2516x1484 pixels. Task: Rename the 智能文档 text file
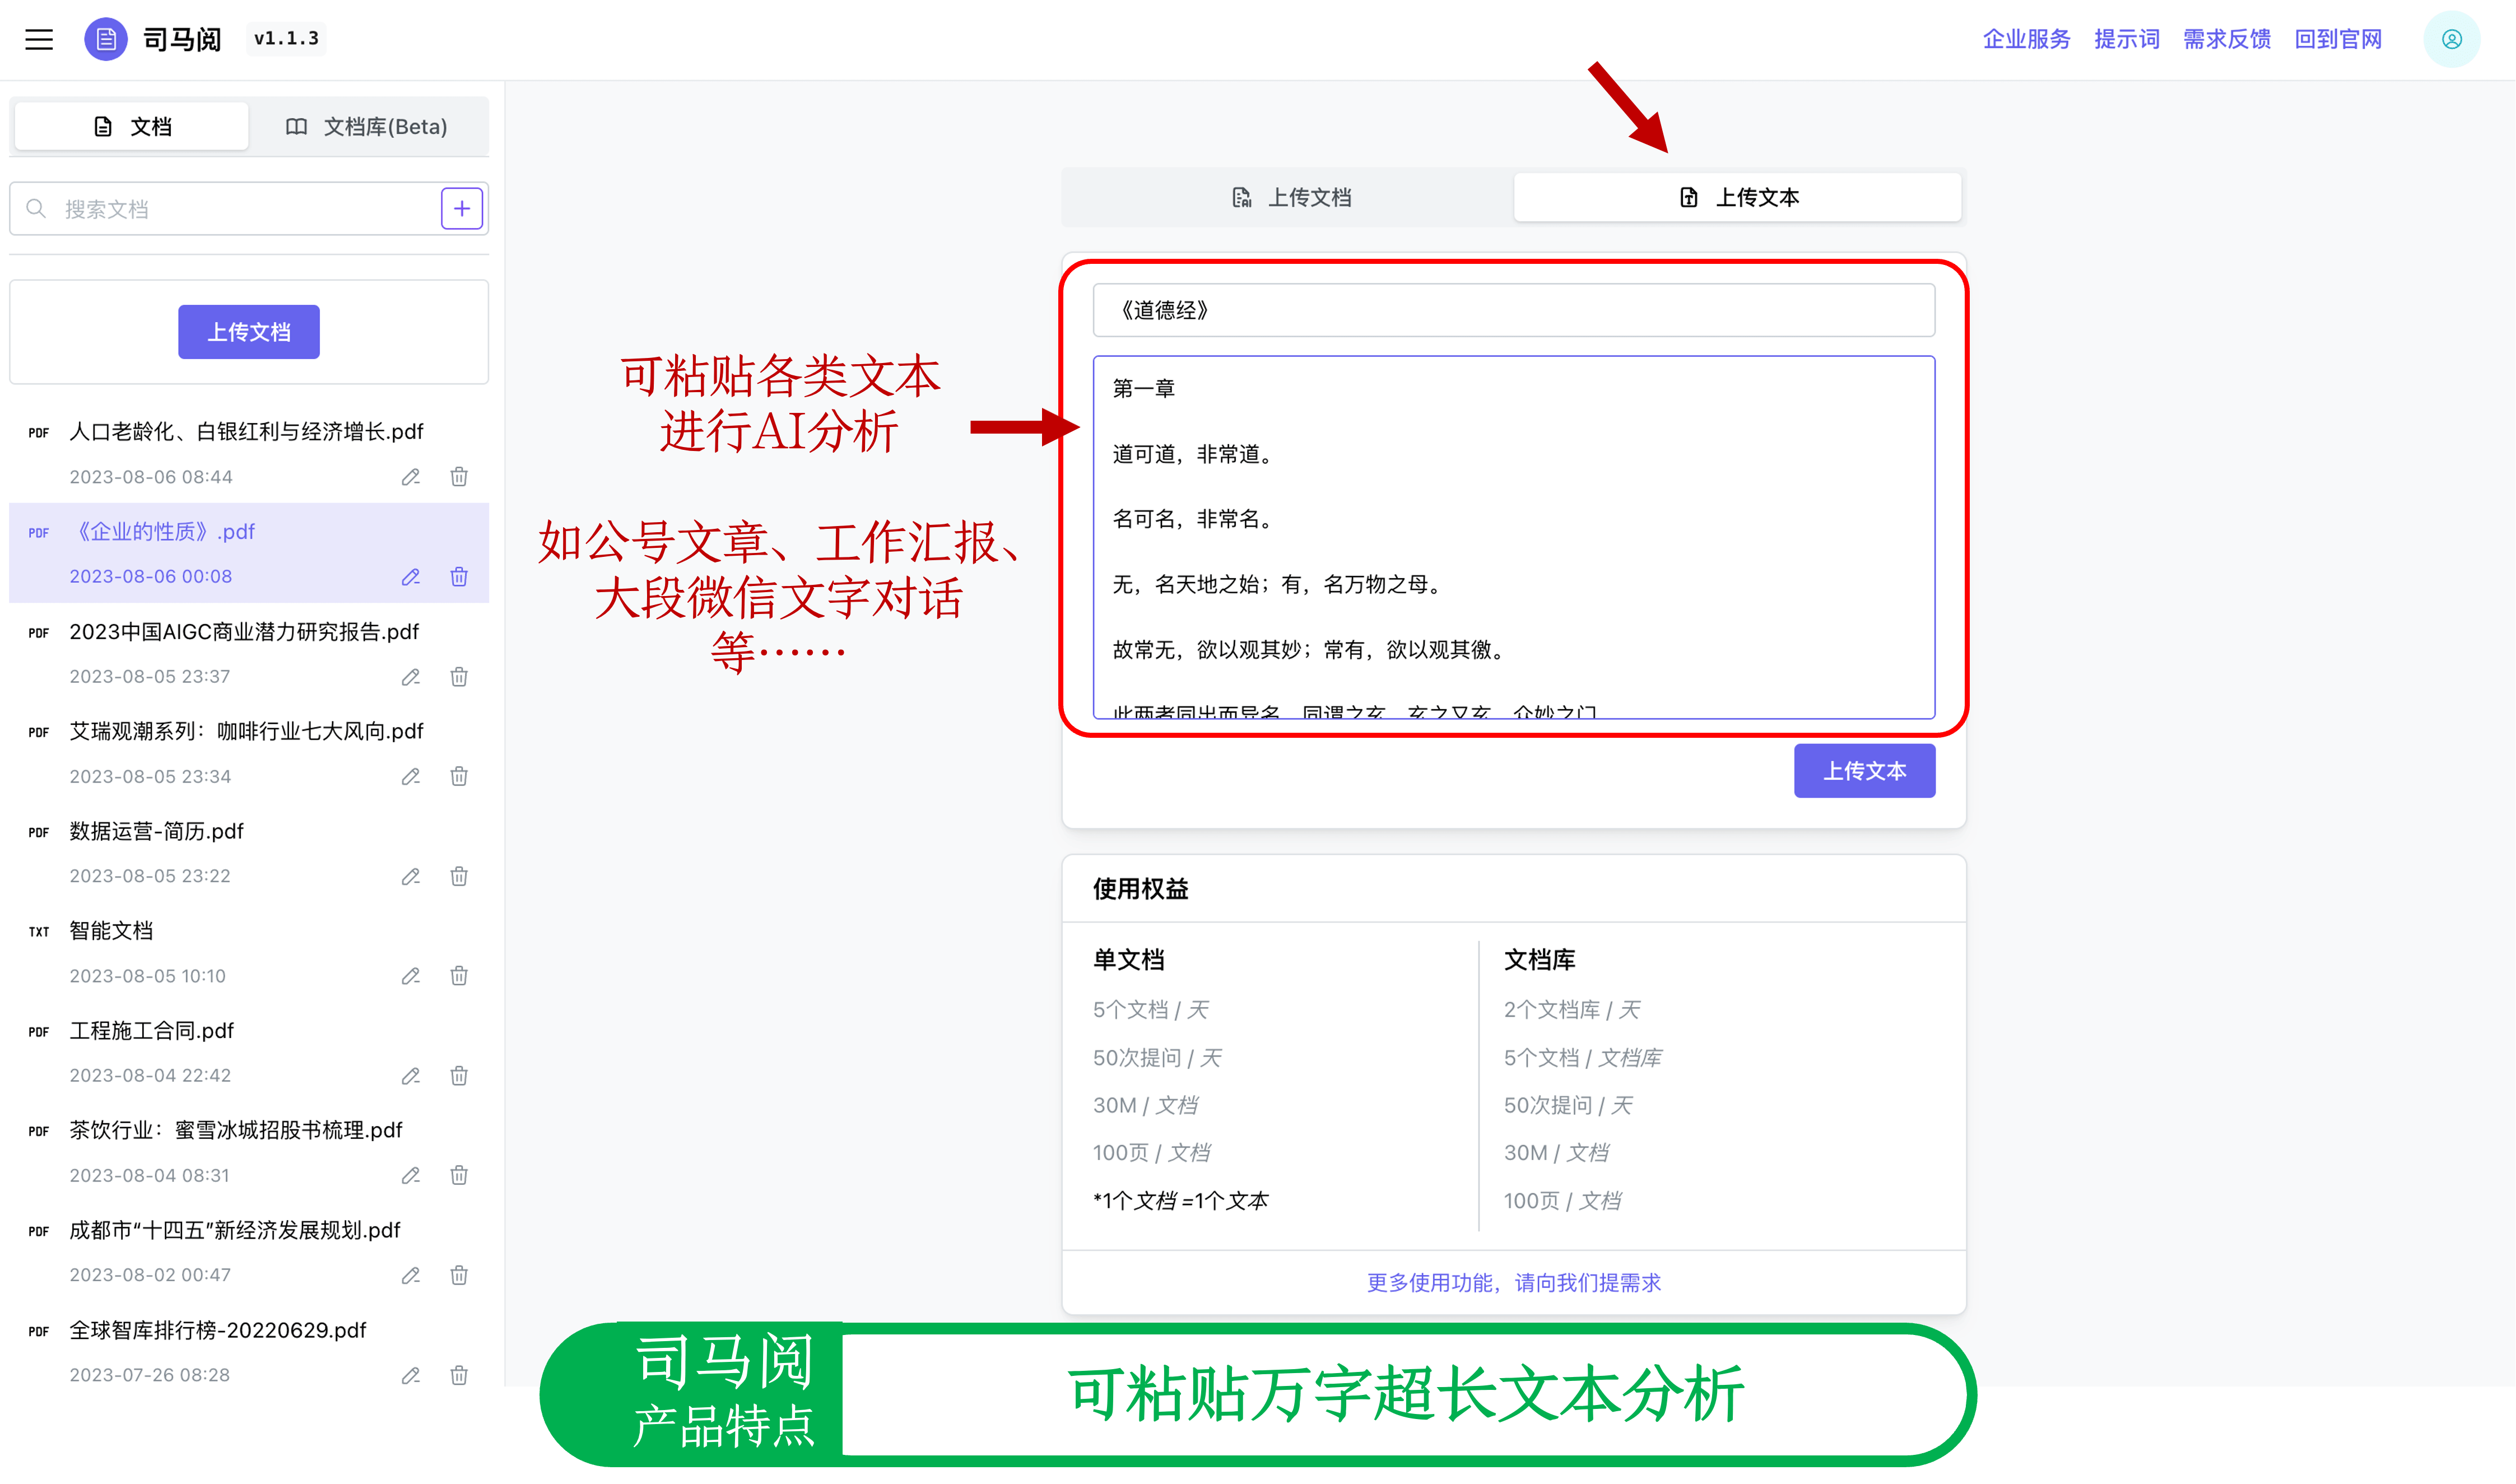[x=411, y=976]
